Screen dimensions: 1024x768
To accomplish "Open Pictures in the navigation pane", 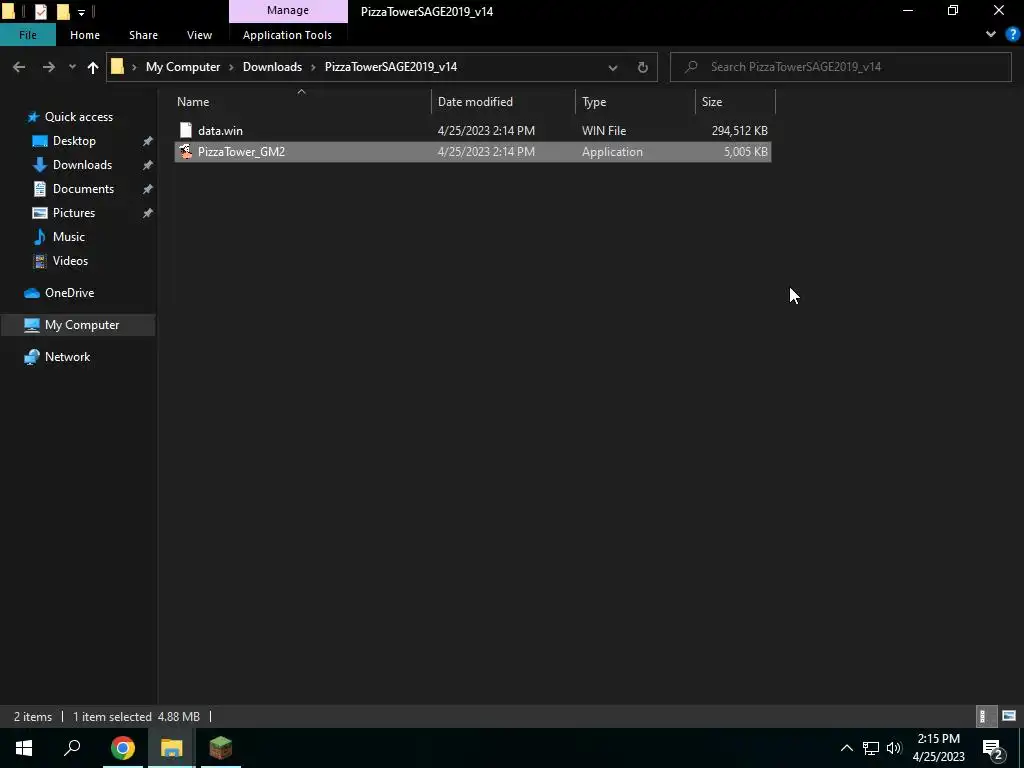I will pos(74,213).
